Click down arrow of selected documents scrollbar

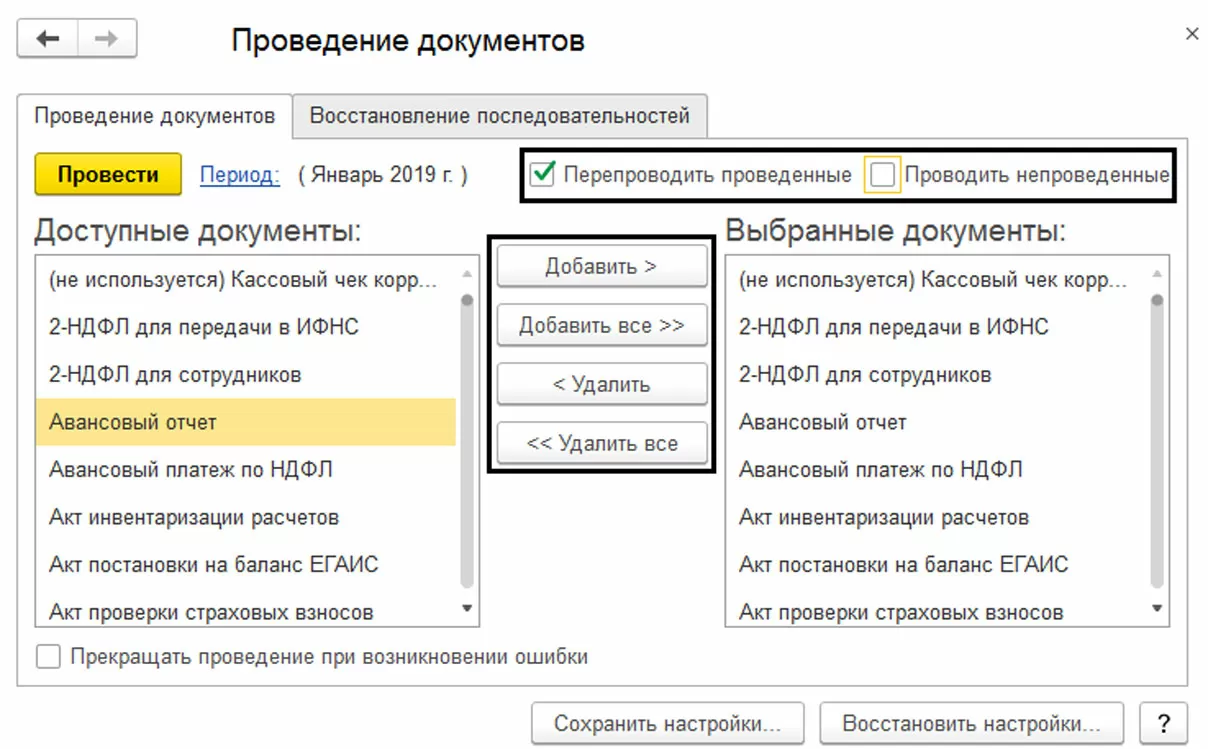coord(1157,607)
